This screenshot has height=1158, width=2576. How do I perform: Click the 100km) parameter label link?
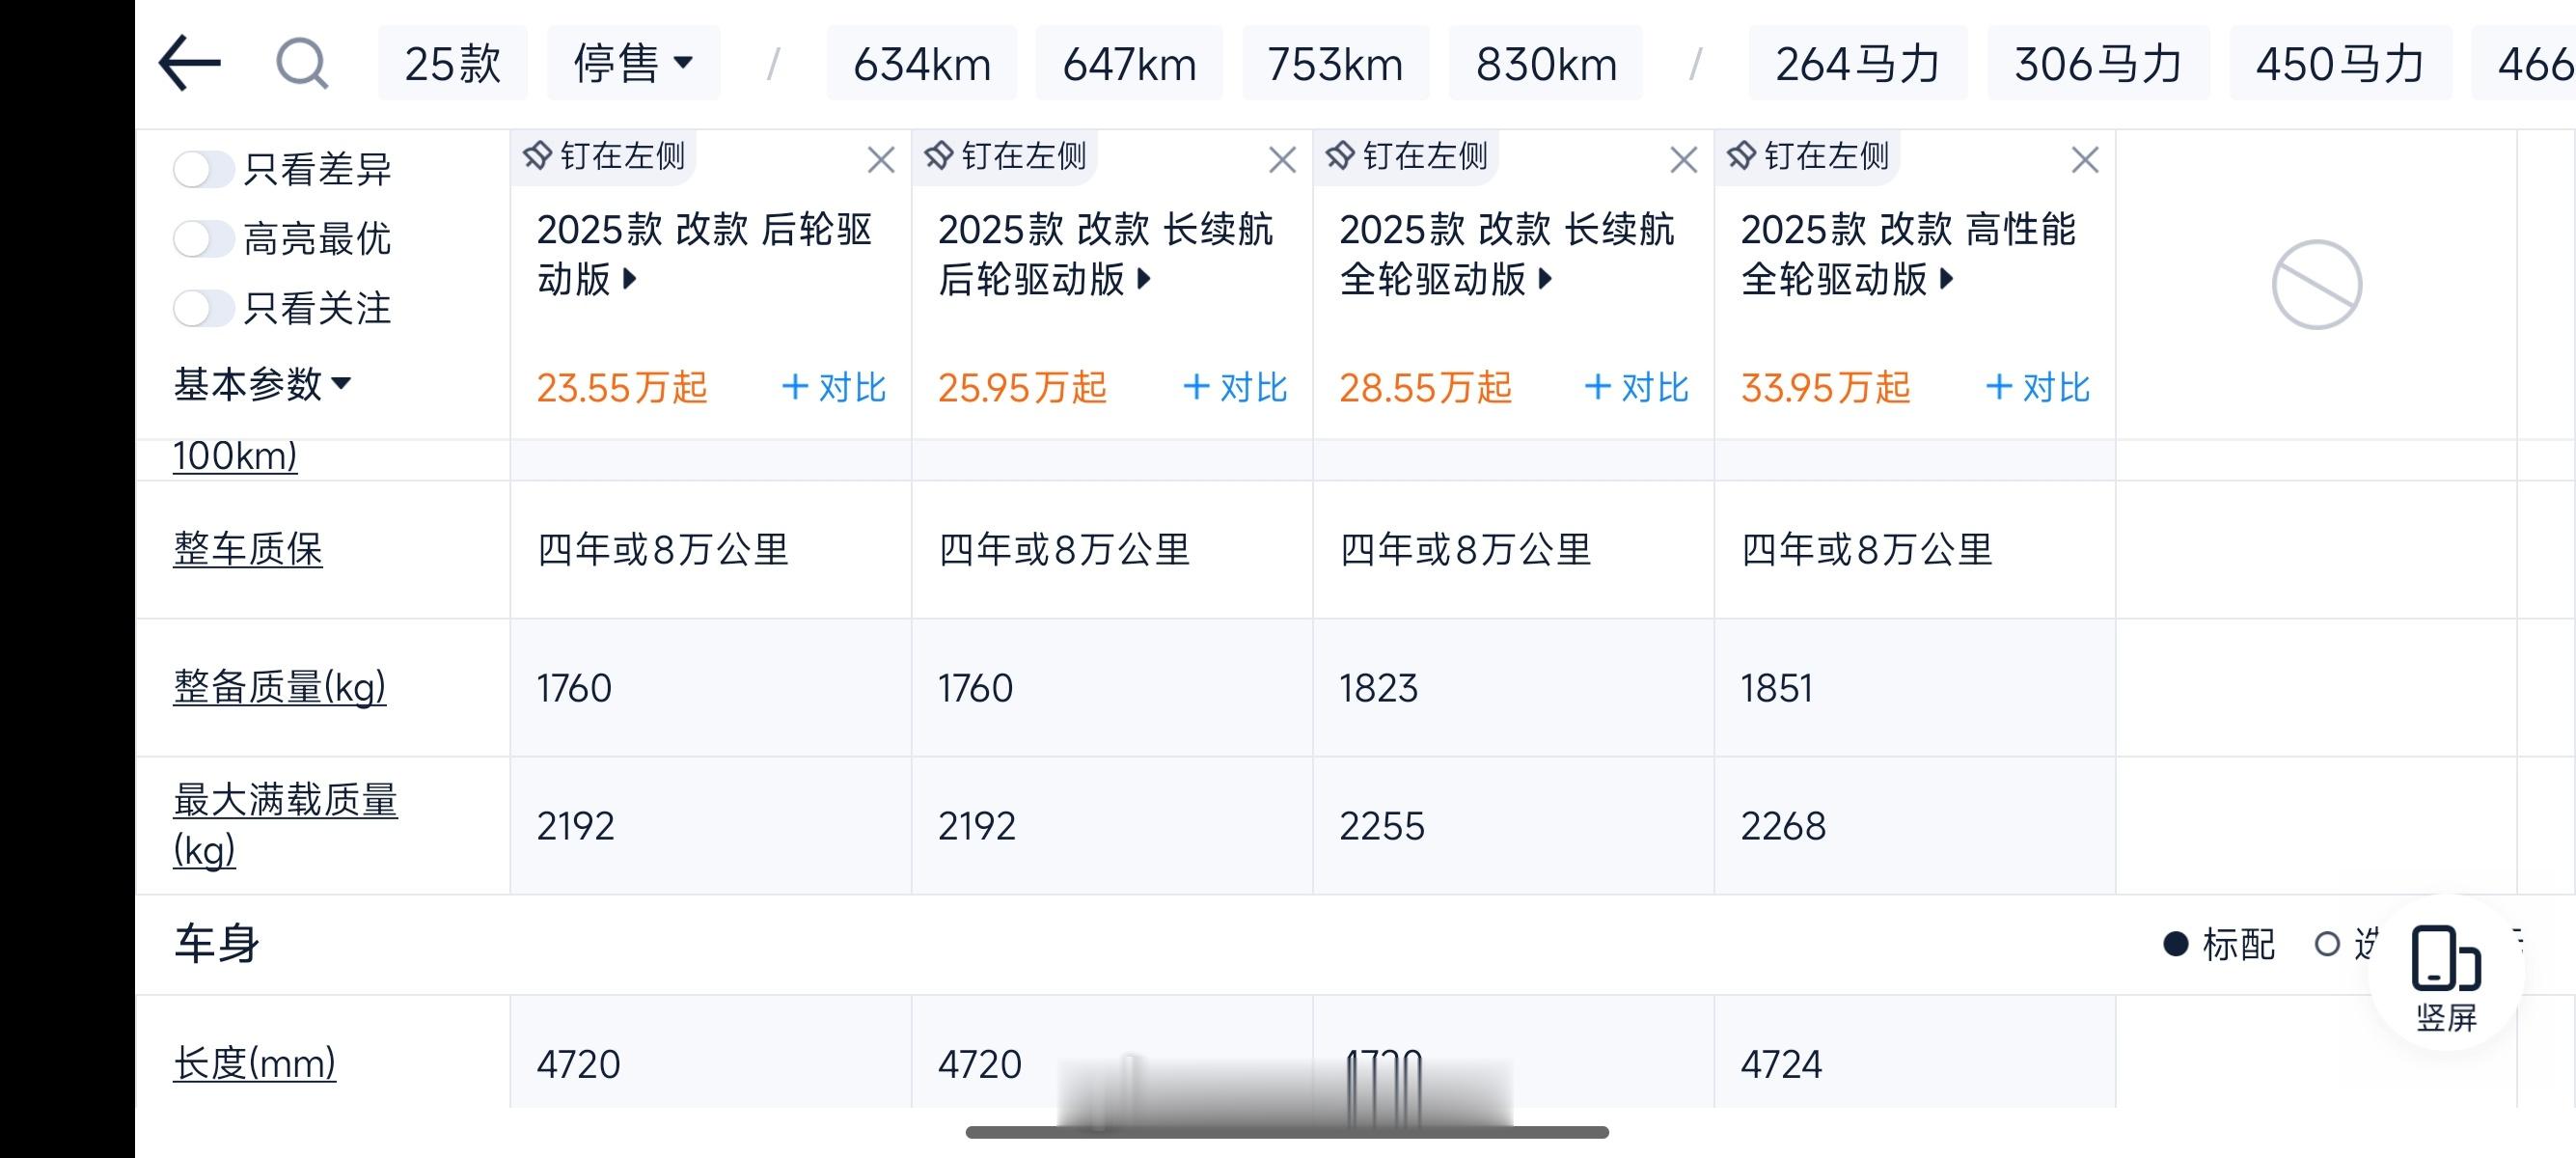[x=235, y=456]
